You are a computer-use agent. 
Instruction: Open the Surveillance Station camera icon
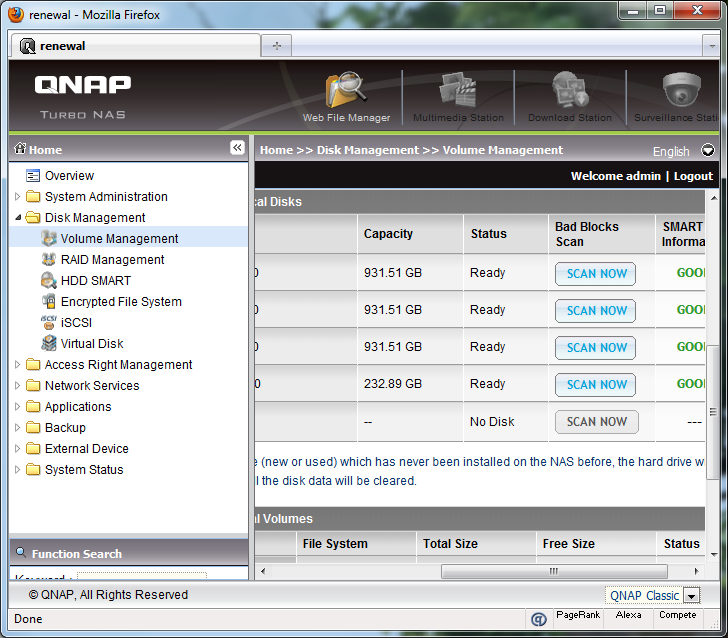682,92
